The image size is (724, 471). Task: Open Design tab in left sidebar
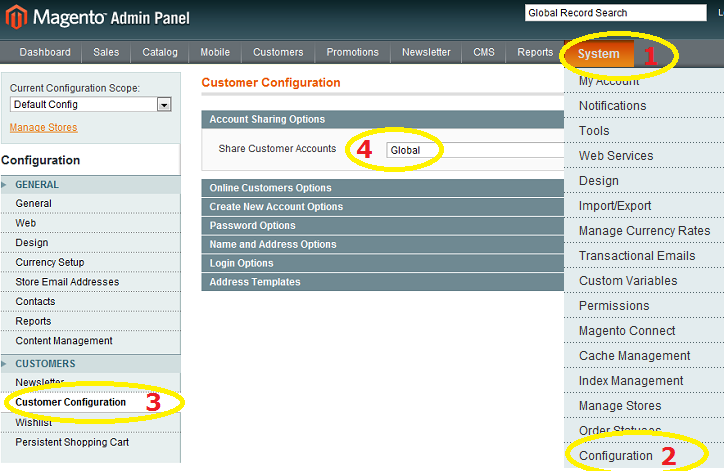(90, 243)
